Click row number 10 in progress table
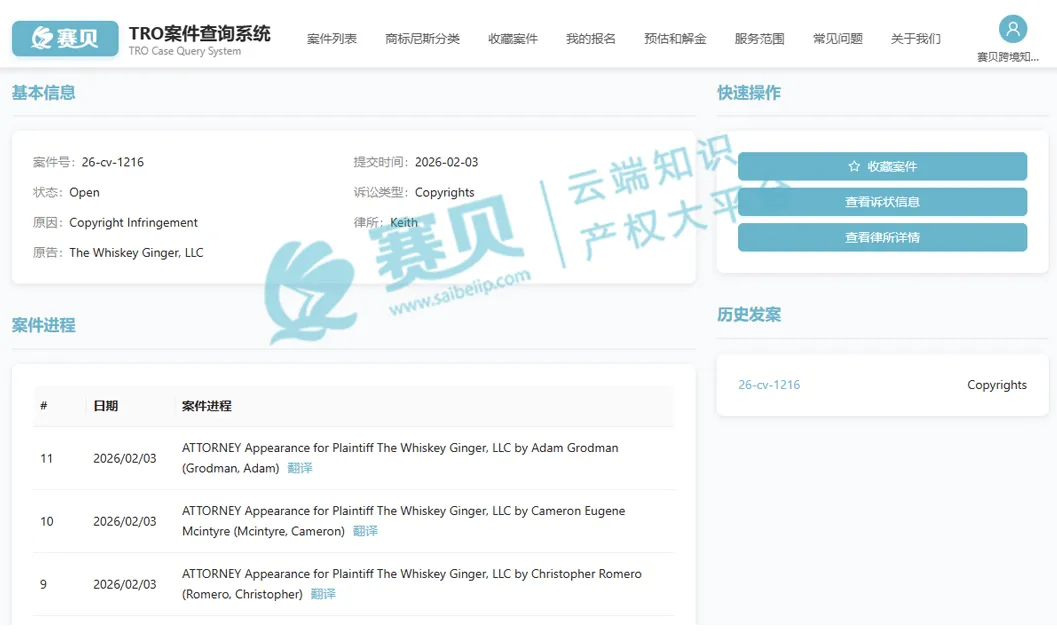The width and height of the screenshot is (1057, 636). [x=47, y=521]
